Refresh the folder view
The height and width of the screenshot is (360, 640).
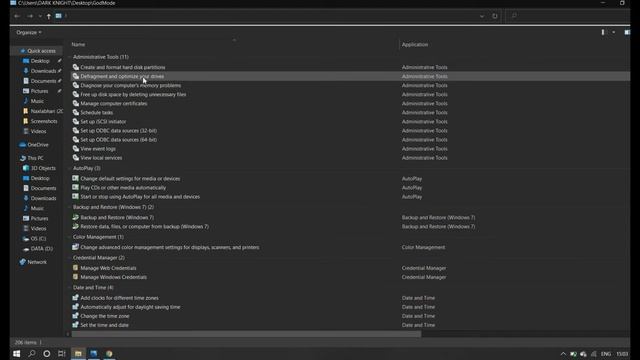(x=495, y=16)
